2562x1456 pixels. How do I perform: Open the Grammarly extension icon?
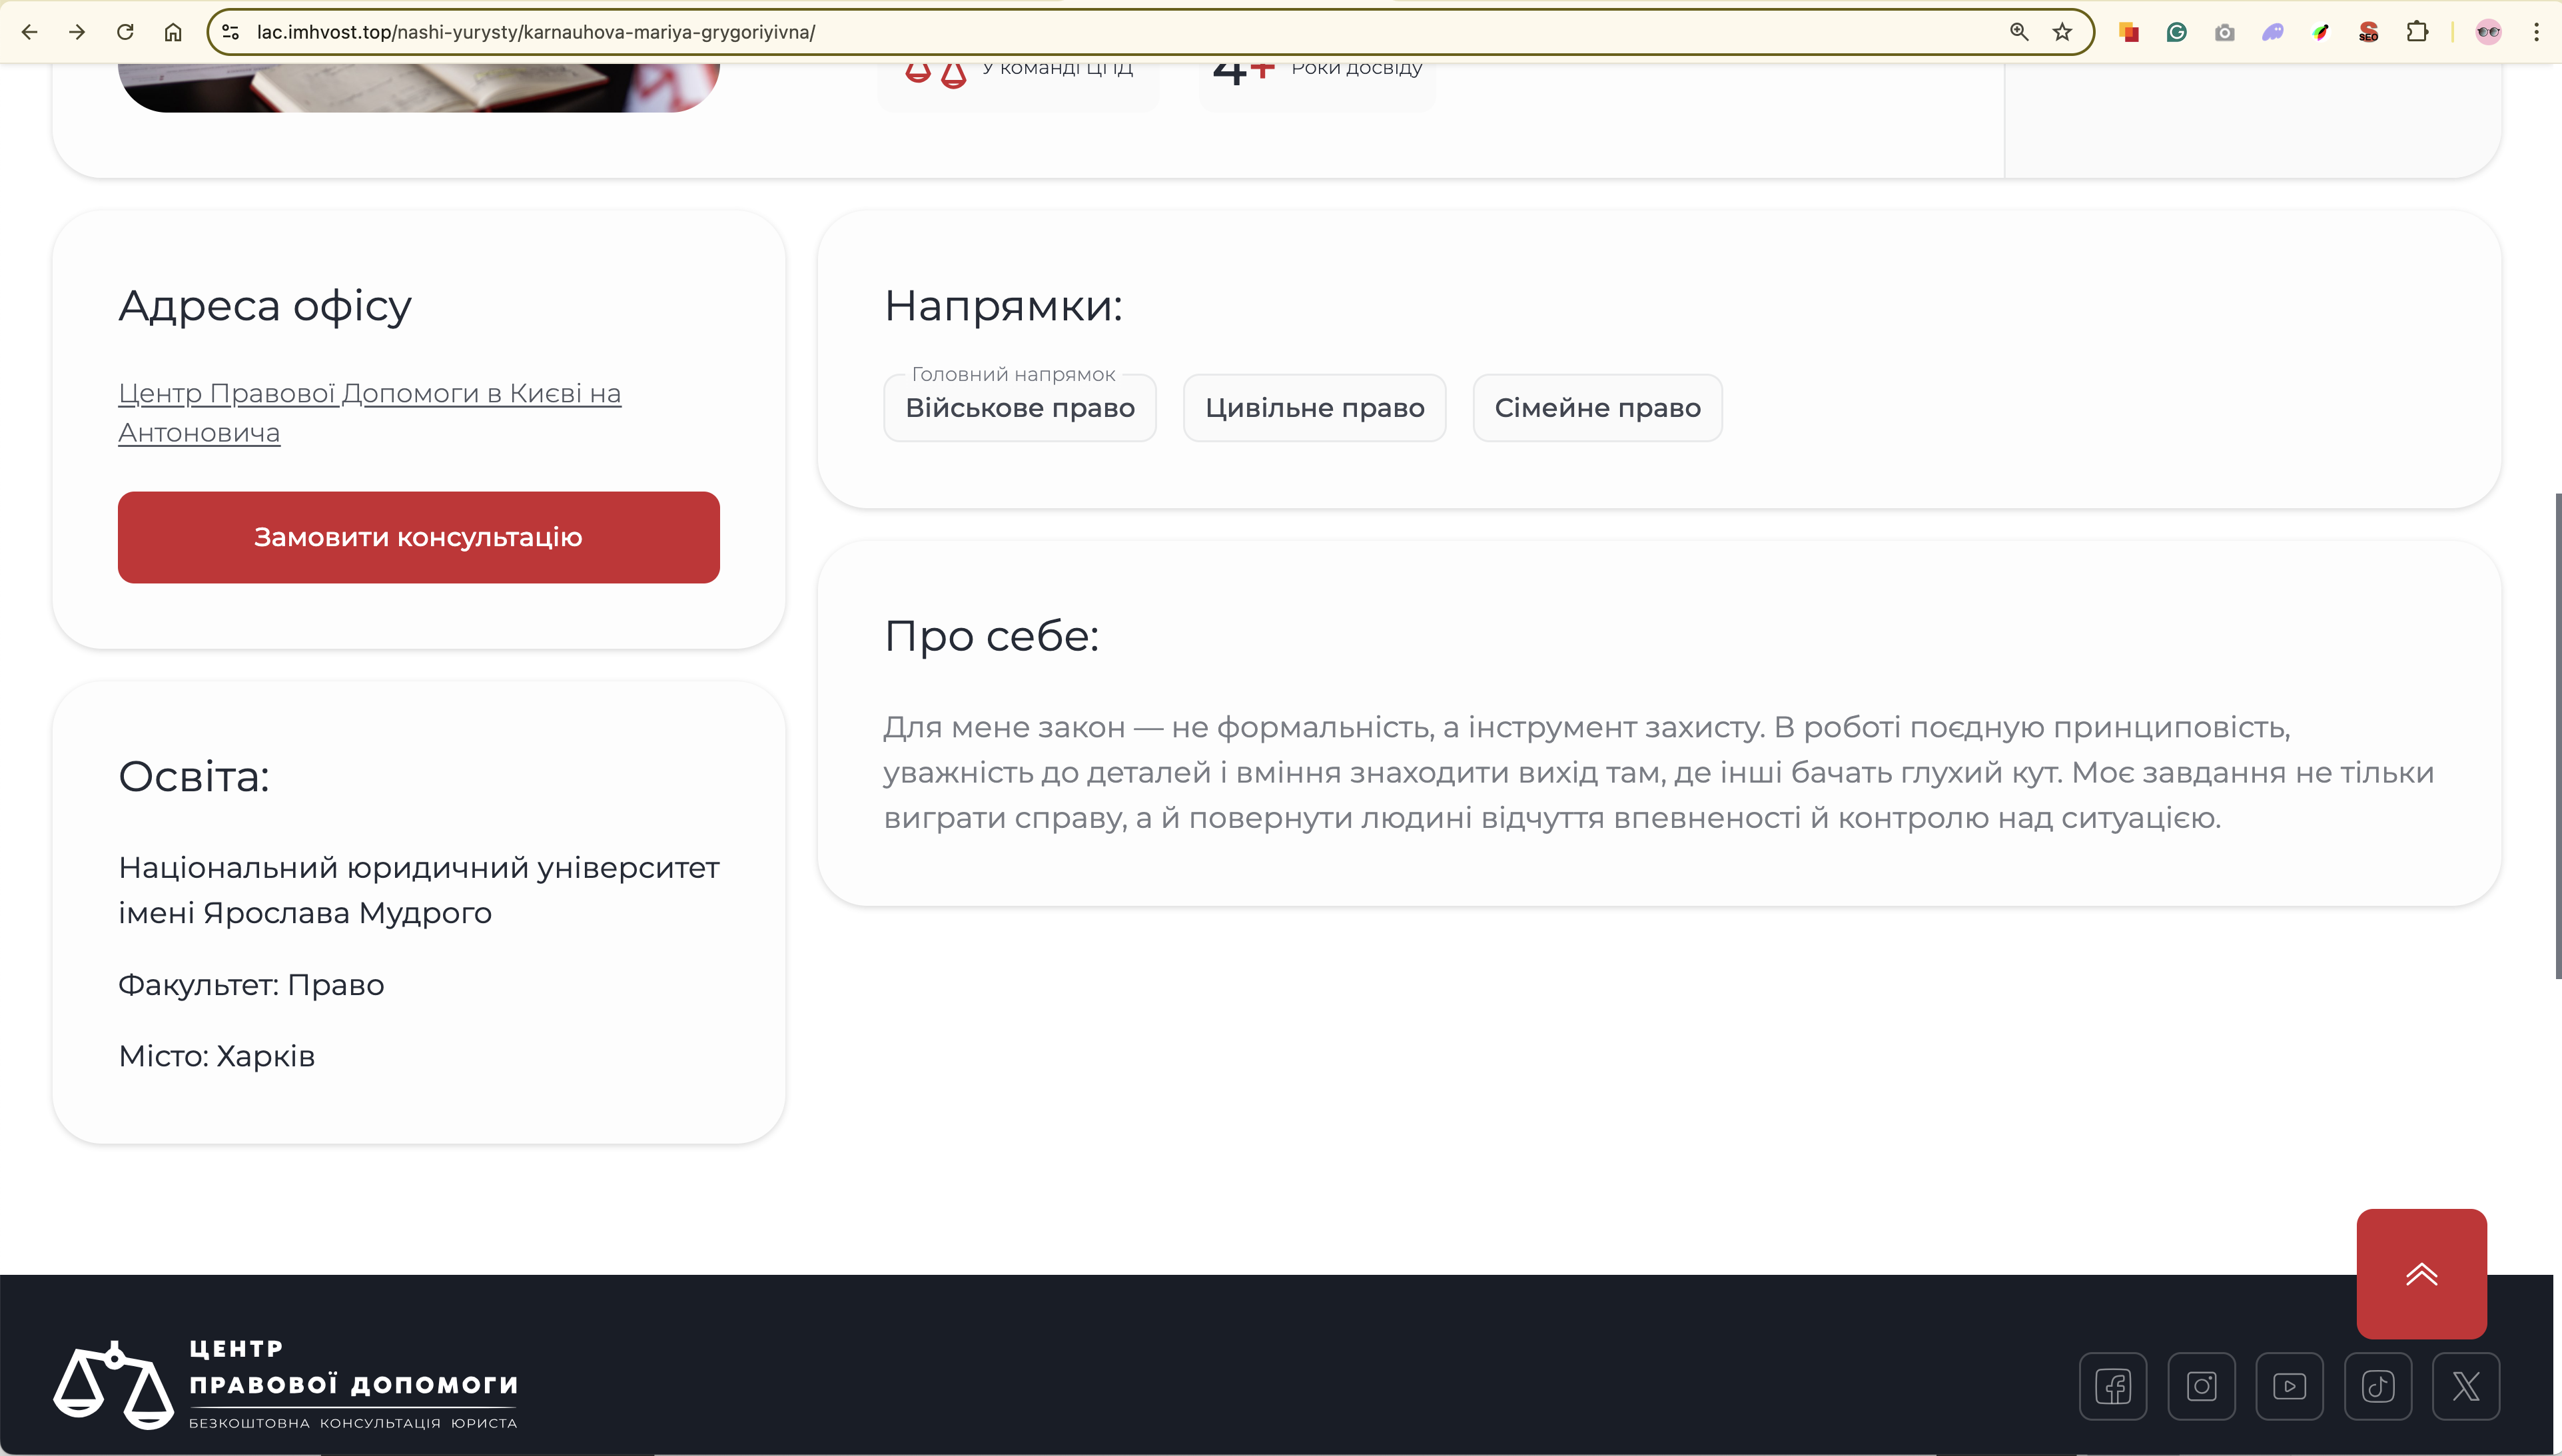[2176, 32]
